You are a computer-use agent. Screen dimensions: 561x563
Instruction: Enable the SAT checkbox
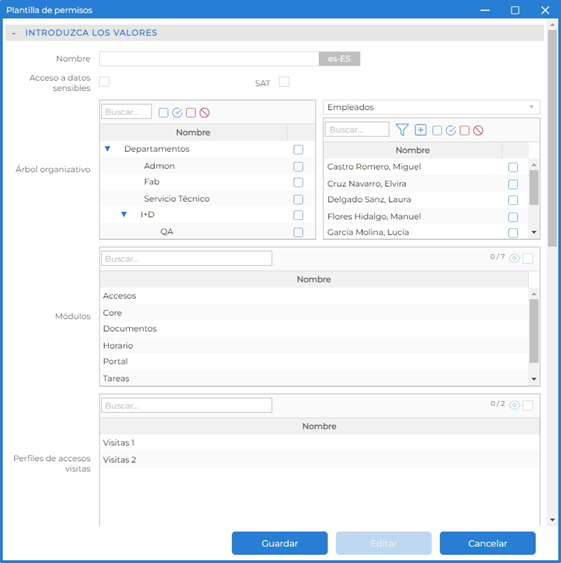[x=284, y=82]
